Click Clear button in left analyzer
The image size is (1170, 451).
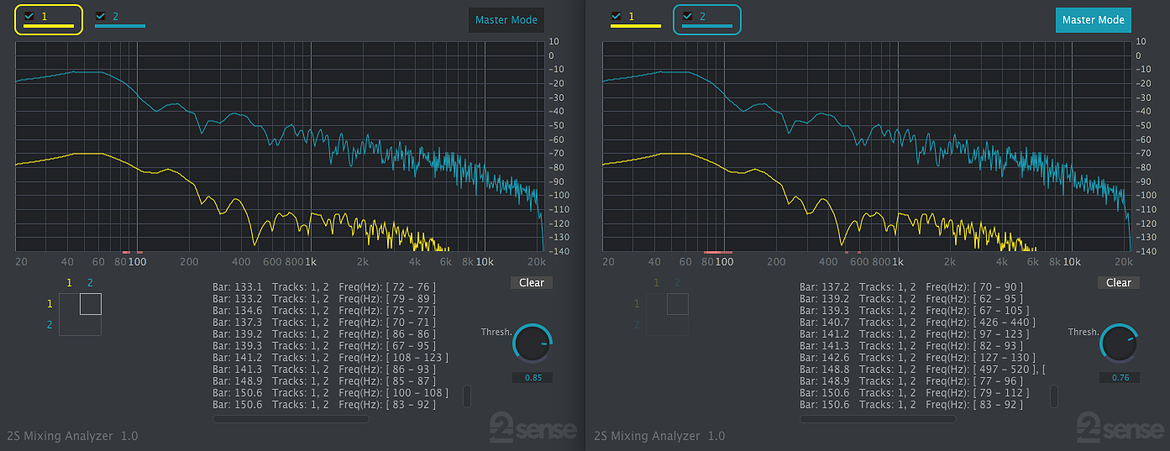click(531, 283)
